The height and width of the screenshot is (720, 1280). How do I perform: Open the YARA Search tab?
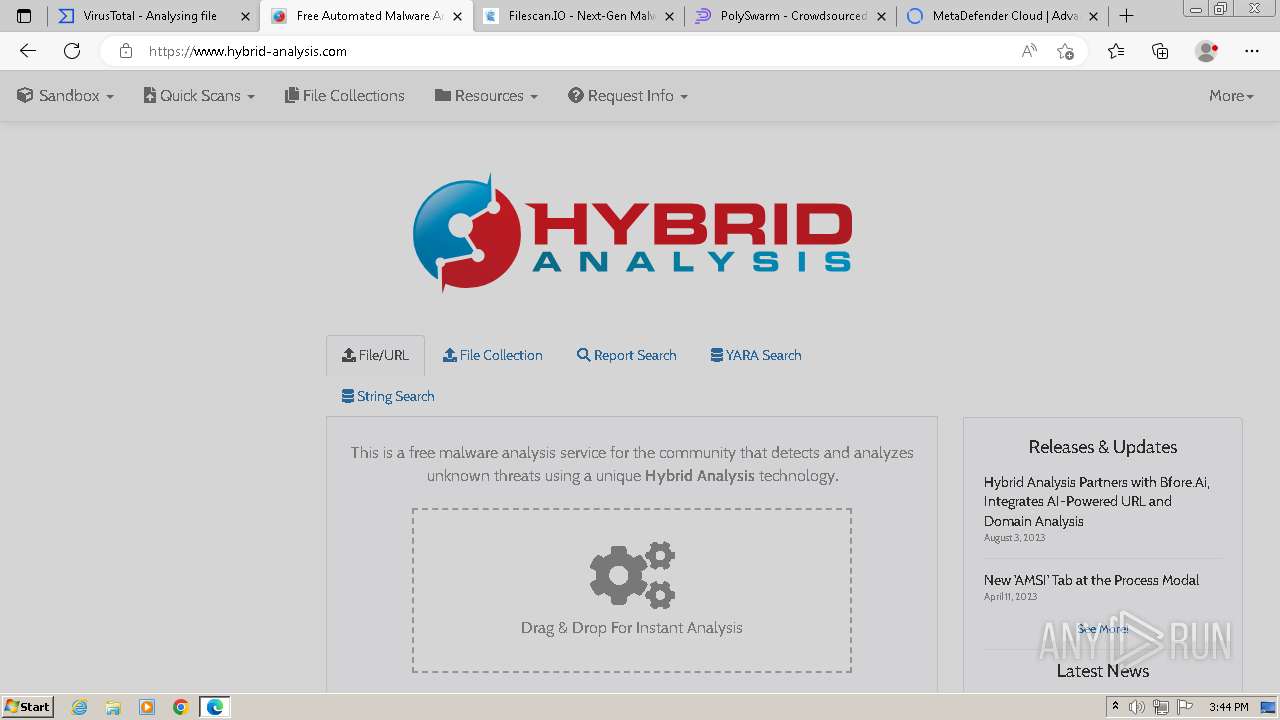pos(756,355)
